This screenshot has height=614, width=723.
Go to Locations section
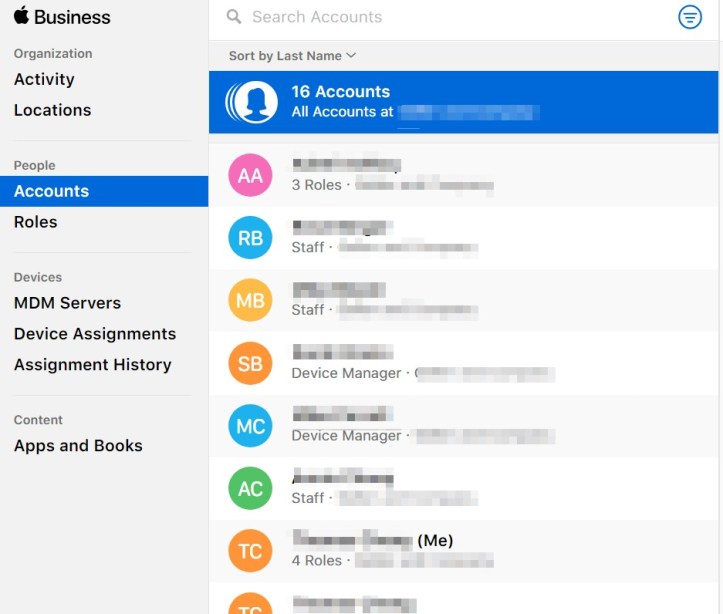[x=52, y=110]
